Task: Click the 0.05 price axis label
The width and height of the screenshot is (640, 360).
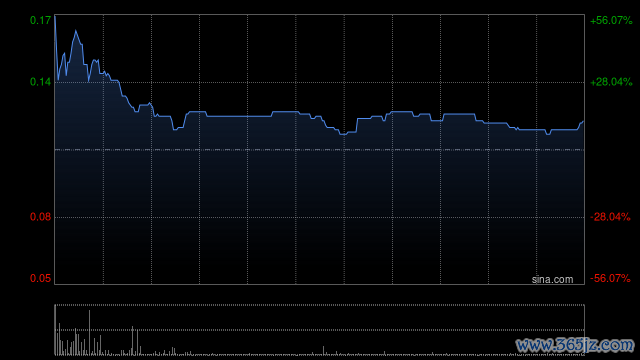Action: (40, 278)
